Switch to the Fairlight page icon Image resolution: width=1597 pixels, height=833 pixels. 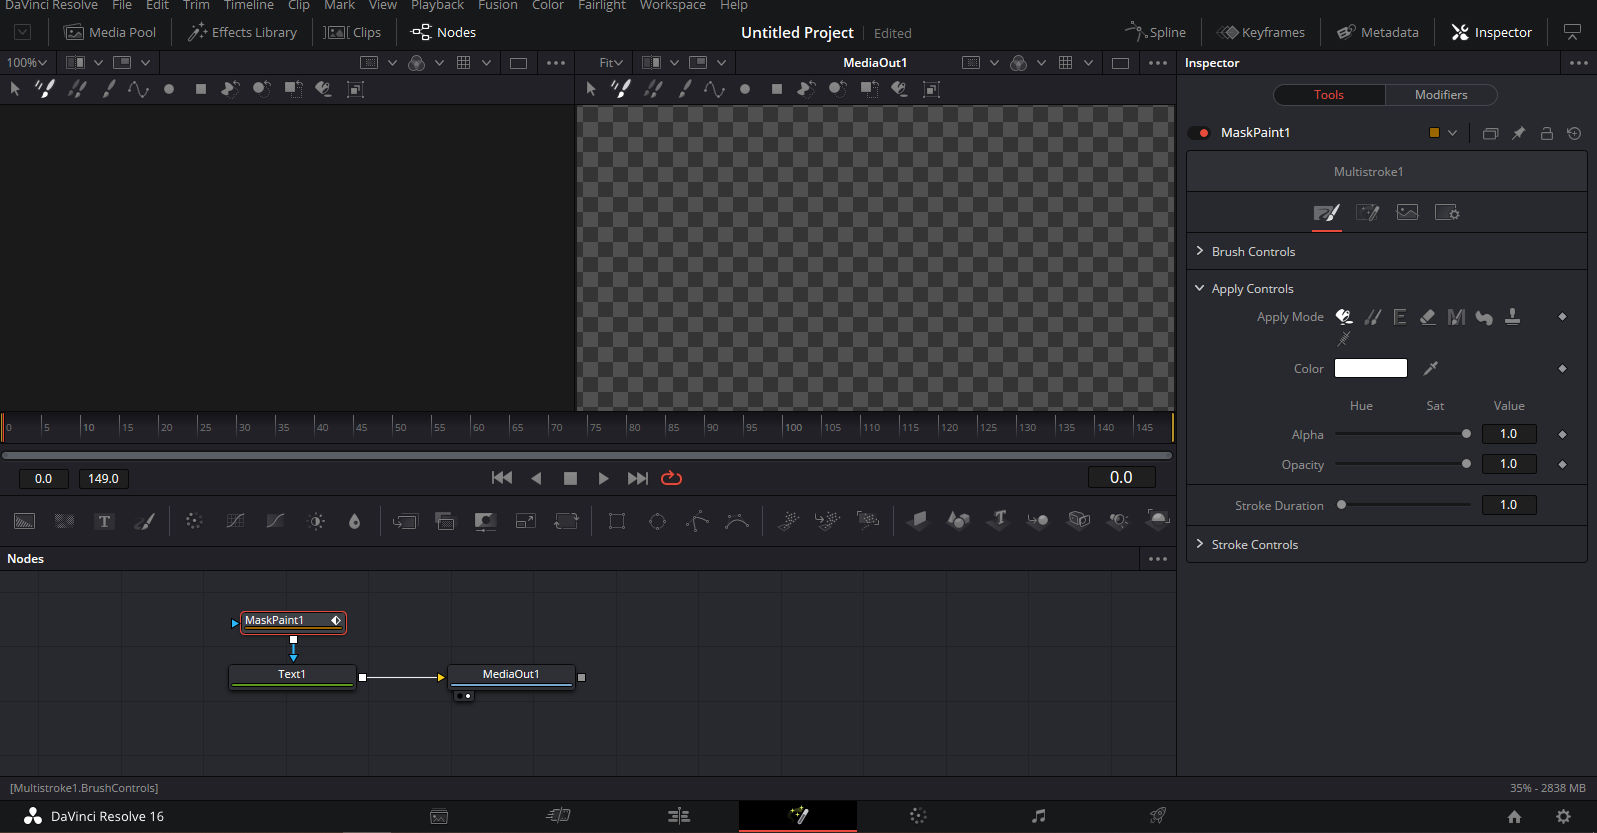pos(1039,816)
